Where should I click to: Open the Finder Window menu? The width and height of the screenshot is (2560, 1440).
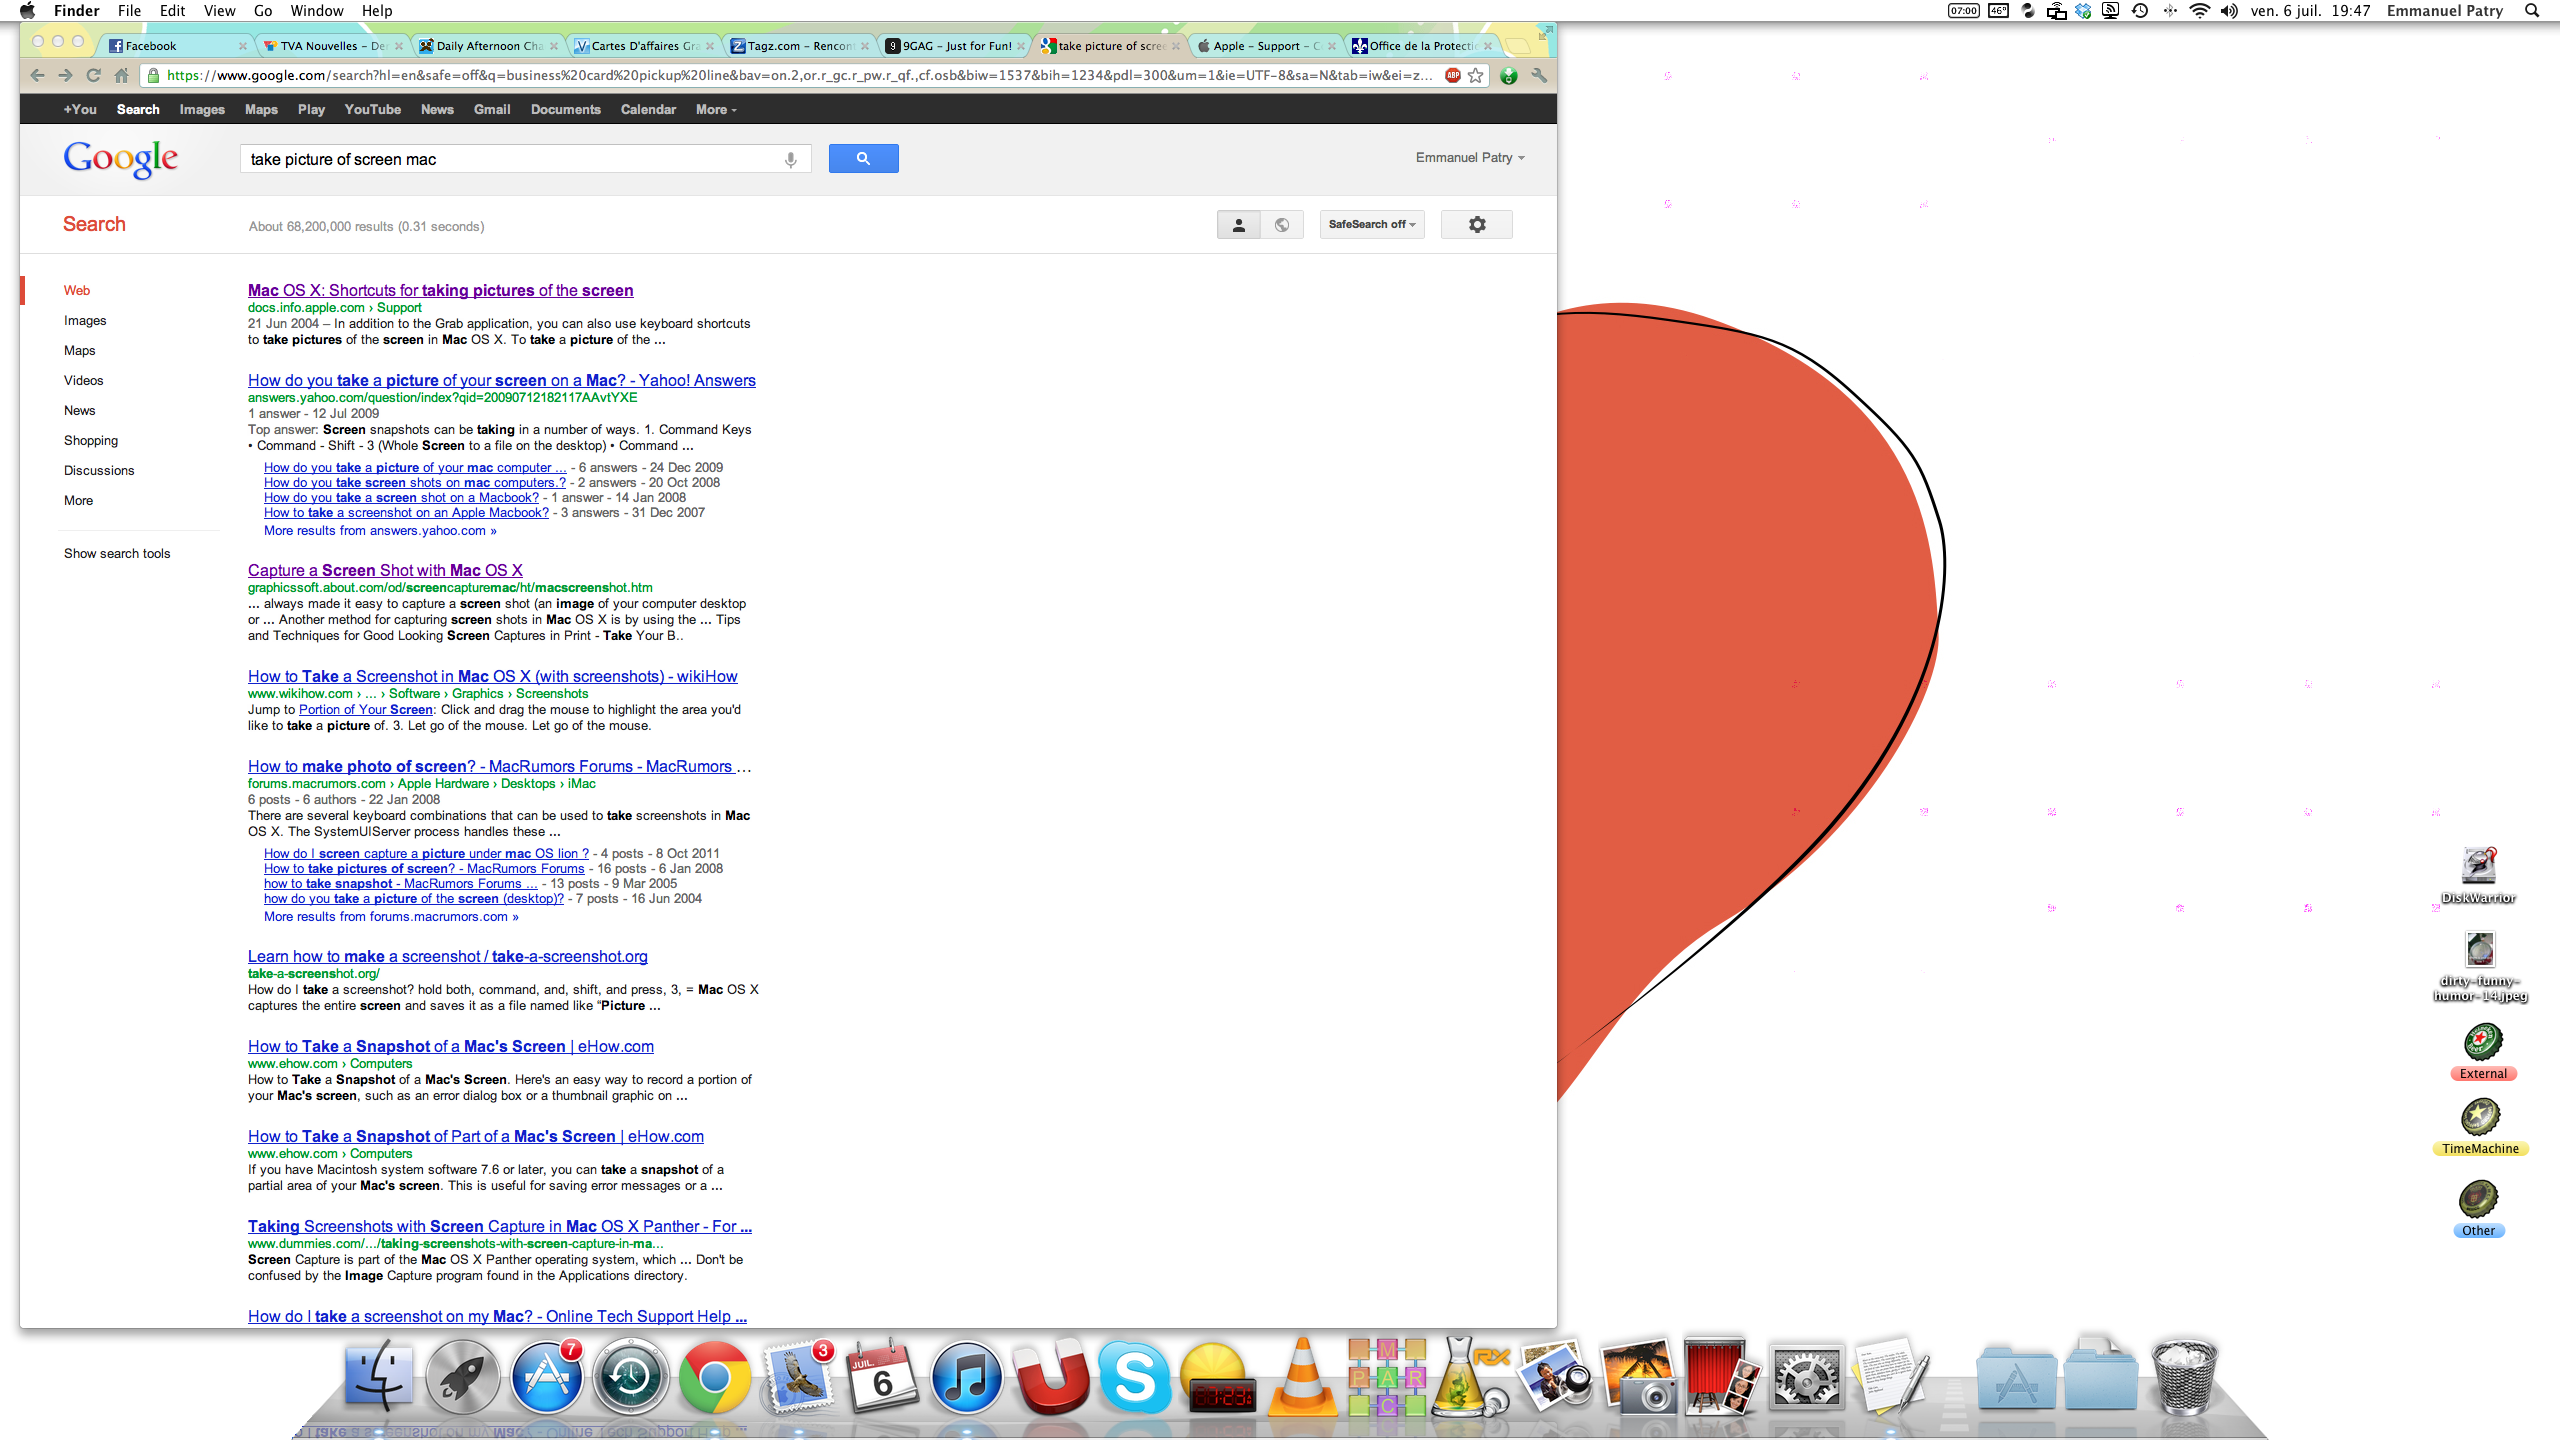tap(316, 11)
